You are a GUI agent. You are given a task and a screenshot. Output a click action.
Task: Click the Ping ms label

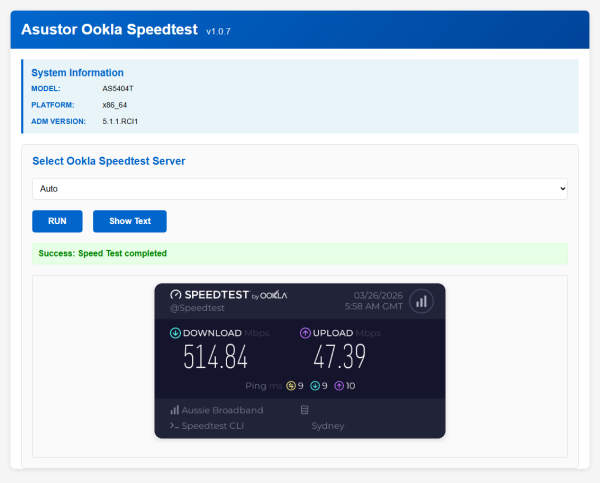[x=264, y=386]
